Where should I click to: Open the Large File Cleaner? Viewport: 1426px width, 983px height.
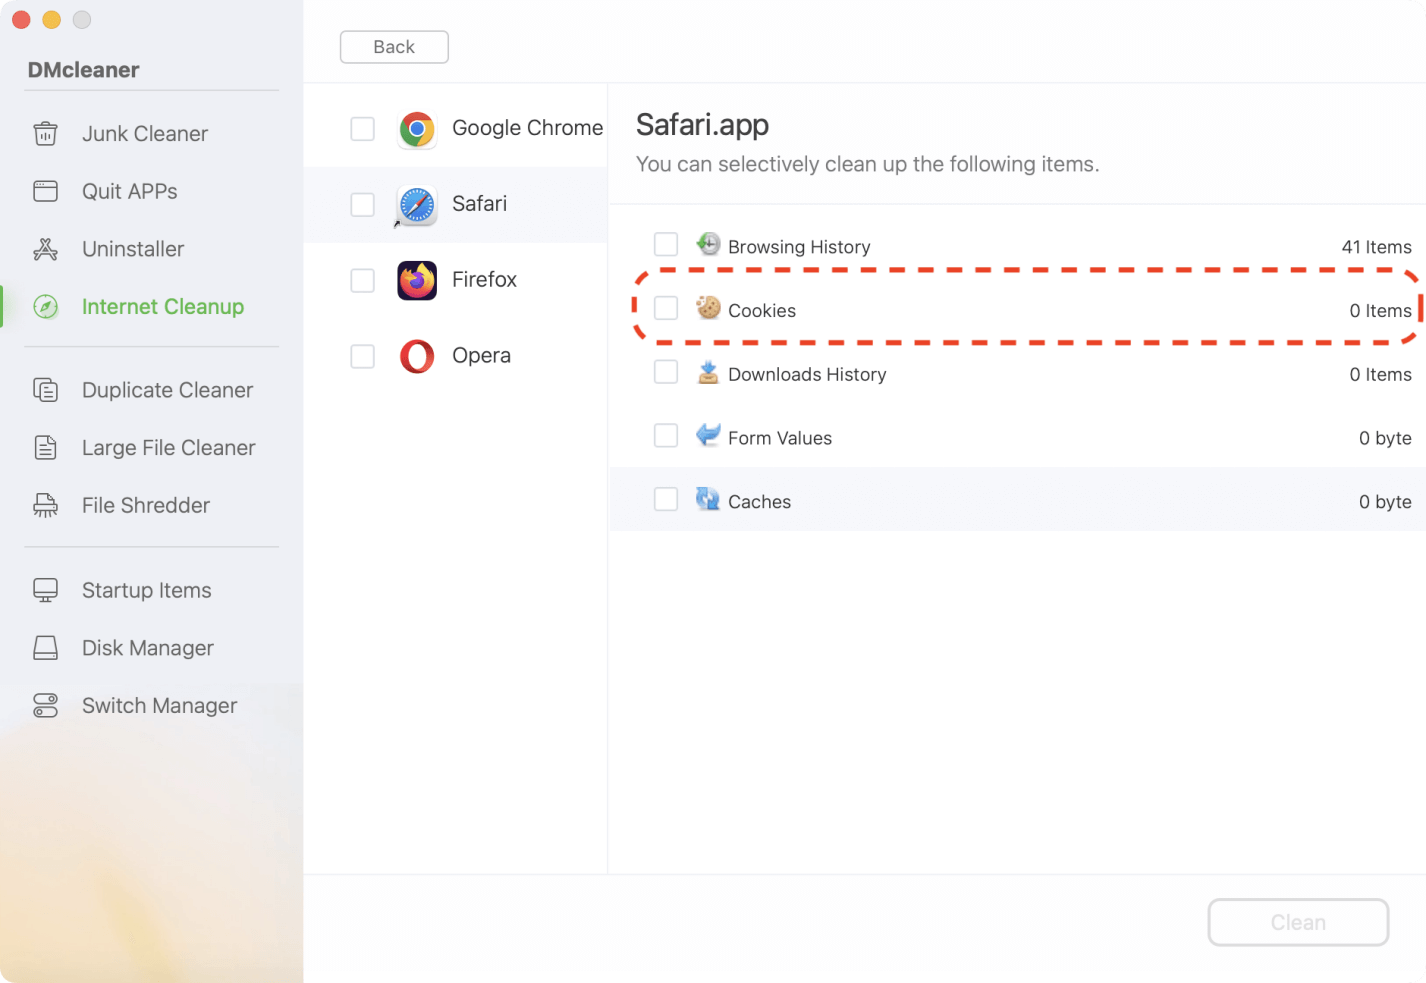[168, 448]
